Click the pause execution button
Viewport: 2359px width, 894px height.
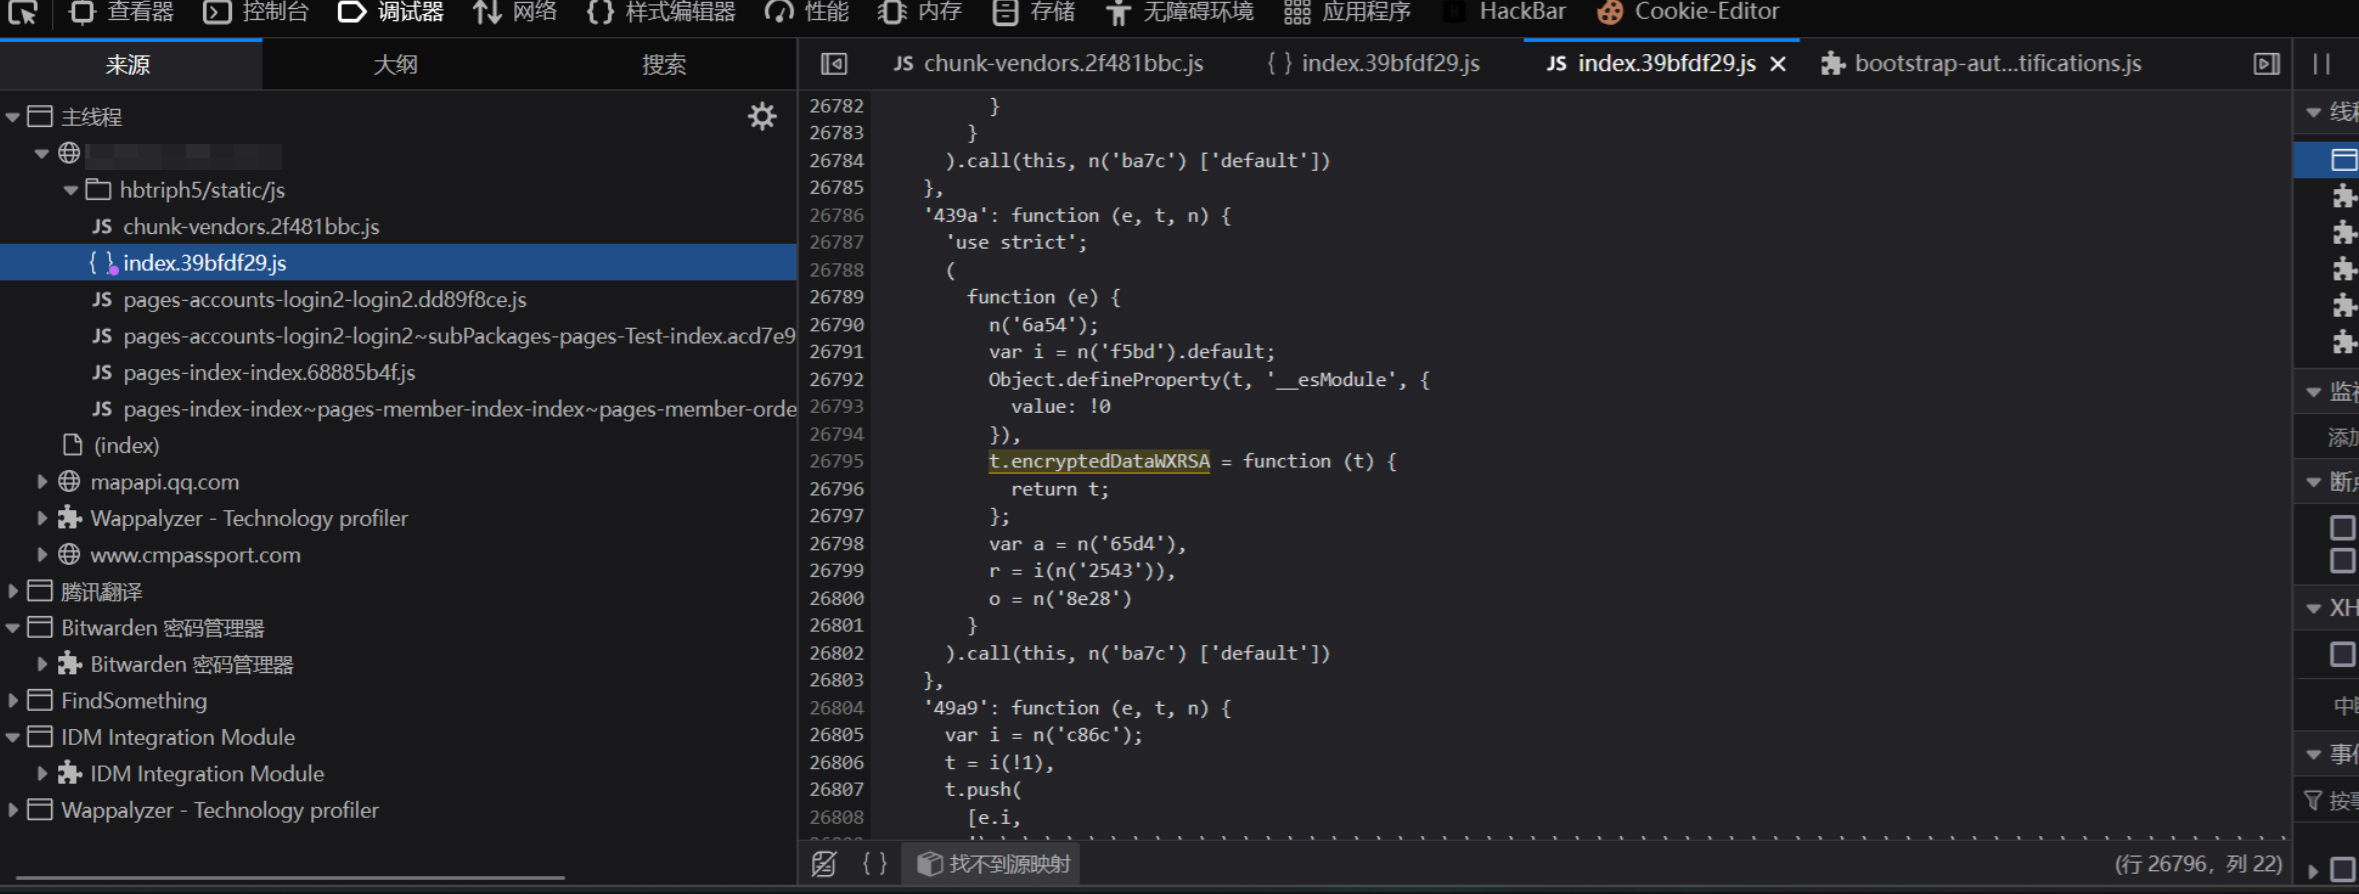2322,64
